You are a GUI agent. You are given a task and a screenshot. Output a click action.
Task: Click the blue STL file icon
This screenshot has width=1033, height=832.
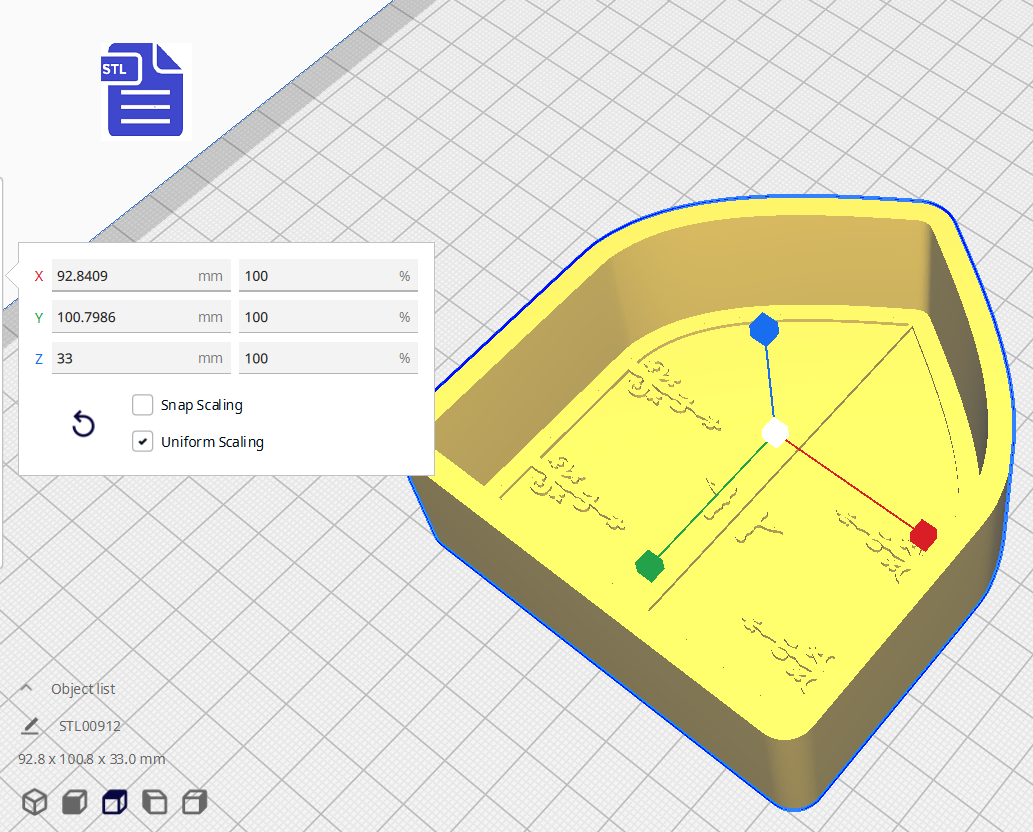tap(145, 89)
